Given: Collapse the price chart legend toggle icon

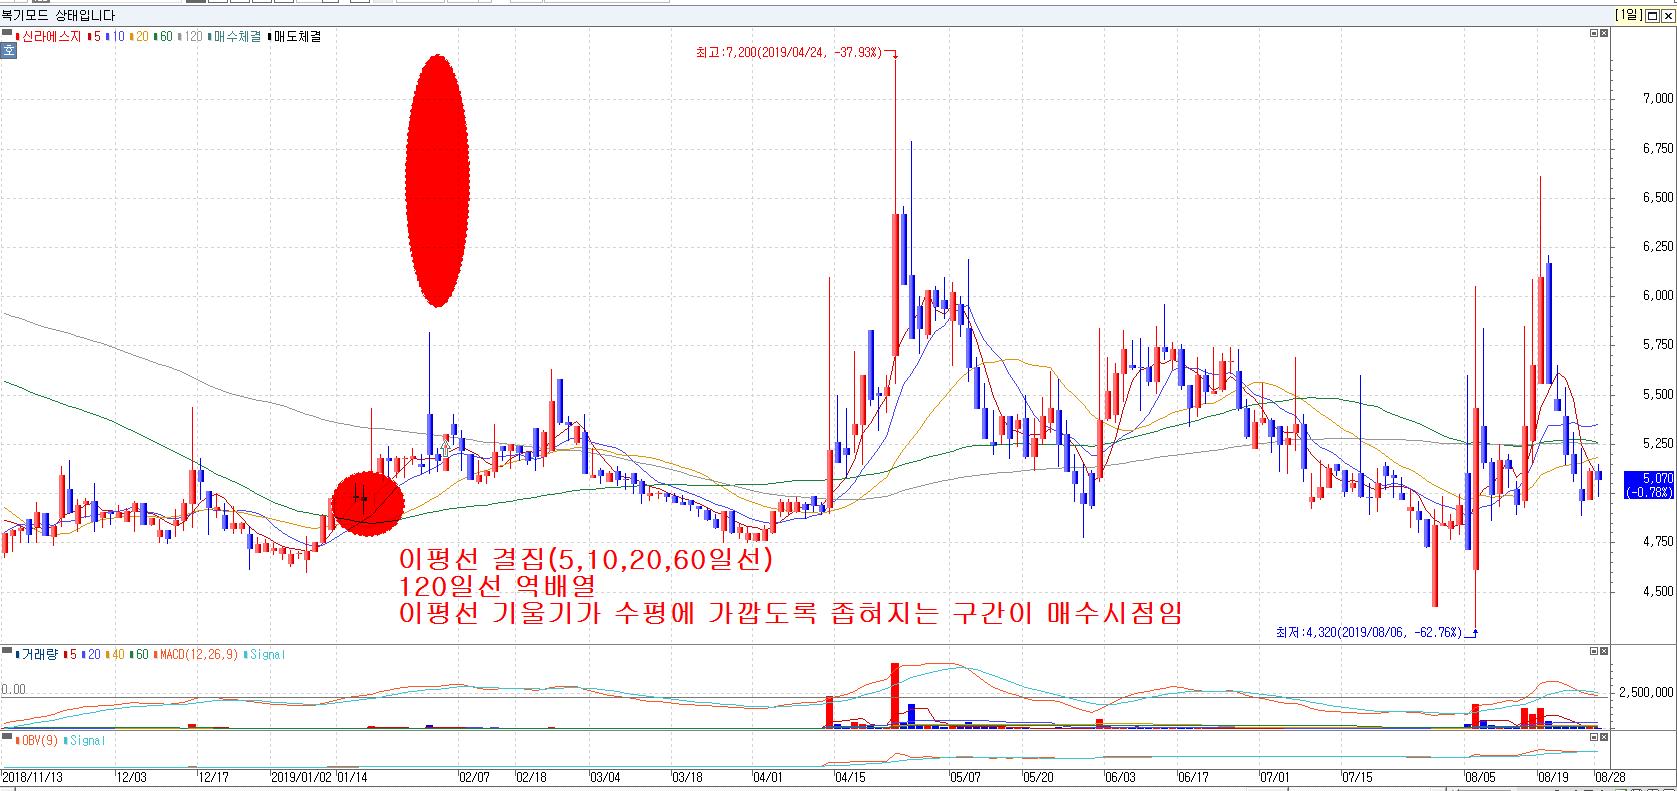Looking at the screenshot, I should [7, 33].
